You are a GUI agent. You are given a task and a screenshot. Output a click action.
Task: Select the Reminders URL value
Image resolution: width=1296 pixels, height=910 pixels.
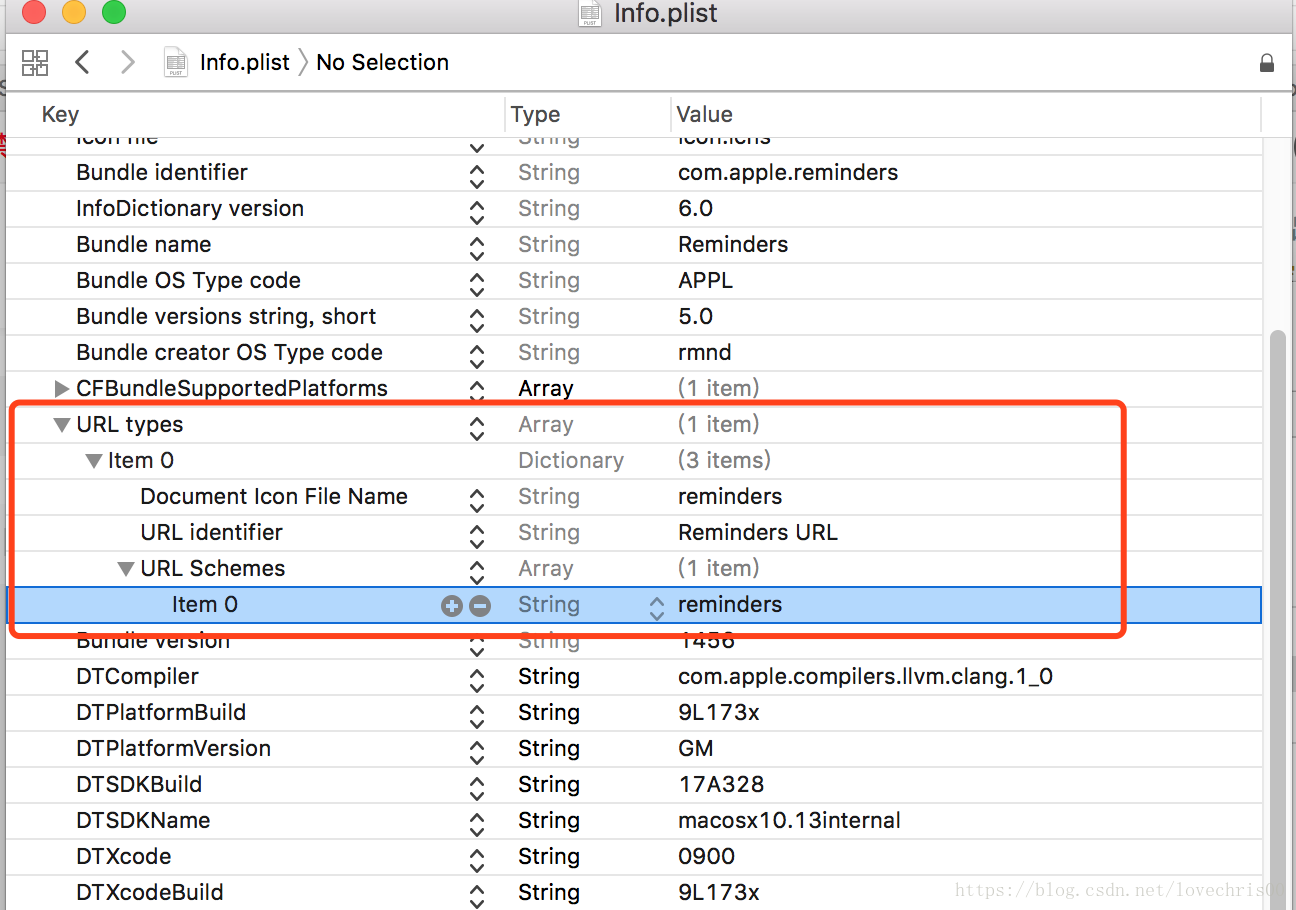(x=758, y=532)
